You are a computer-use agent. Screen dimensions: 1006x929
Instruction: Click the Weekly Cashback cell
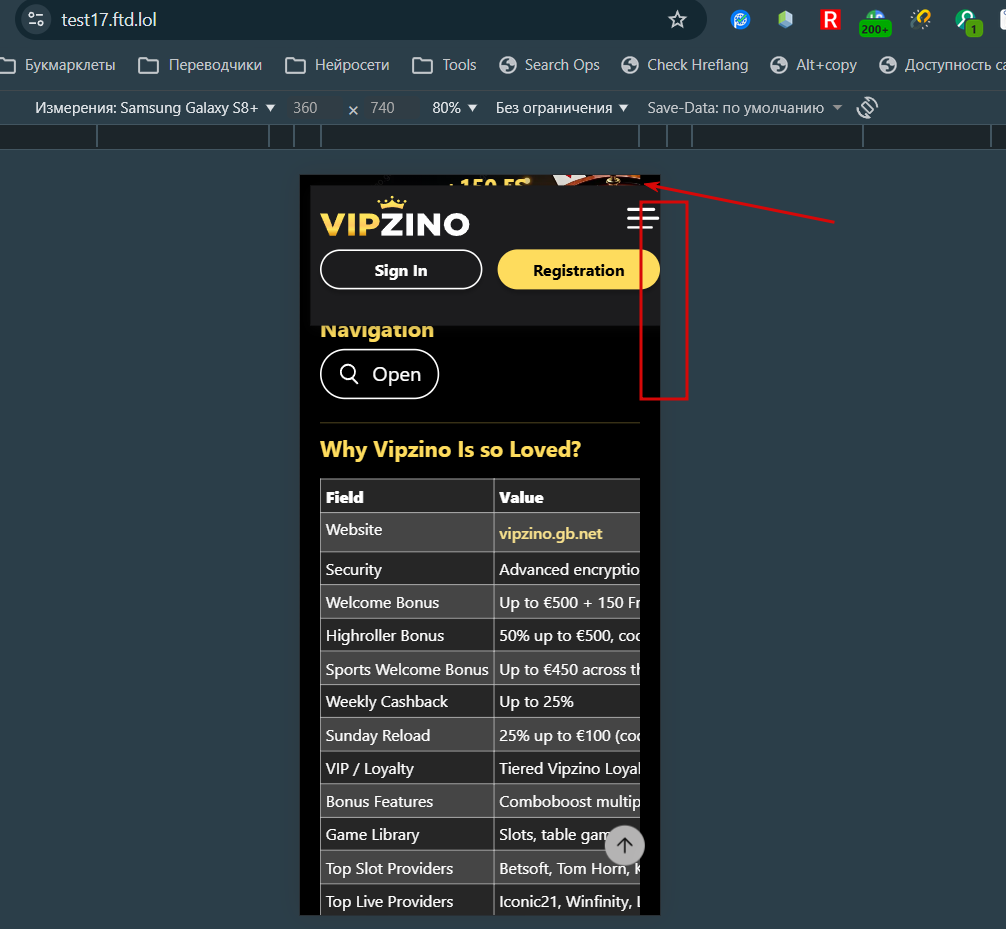tap(407, 701)
